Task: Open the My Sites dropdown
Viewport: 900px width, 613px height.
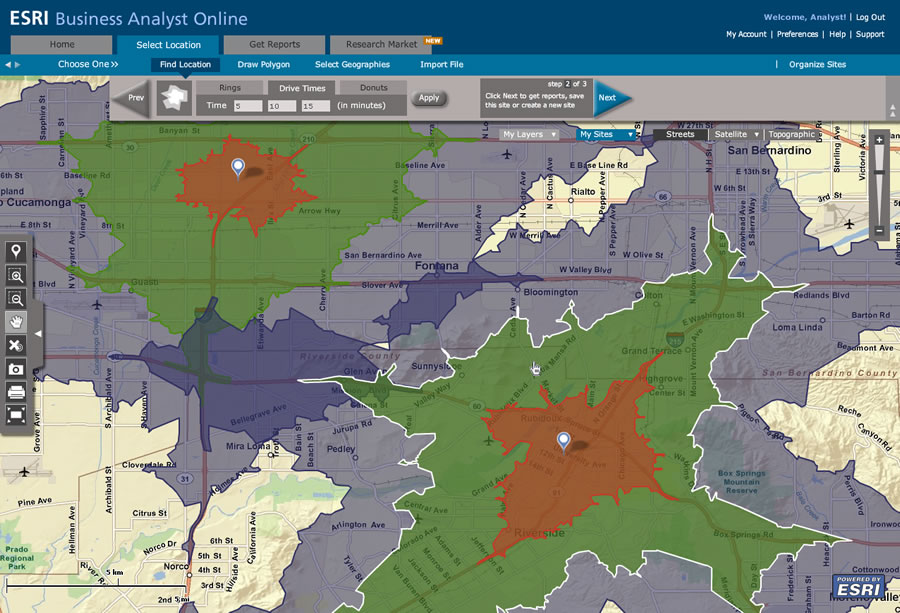Action: [x=606, y=134]
